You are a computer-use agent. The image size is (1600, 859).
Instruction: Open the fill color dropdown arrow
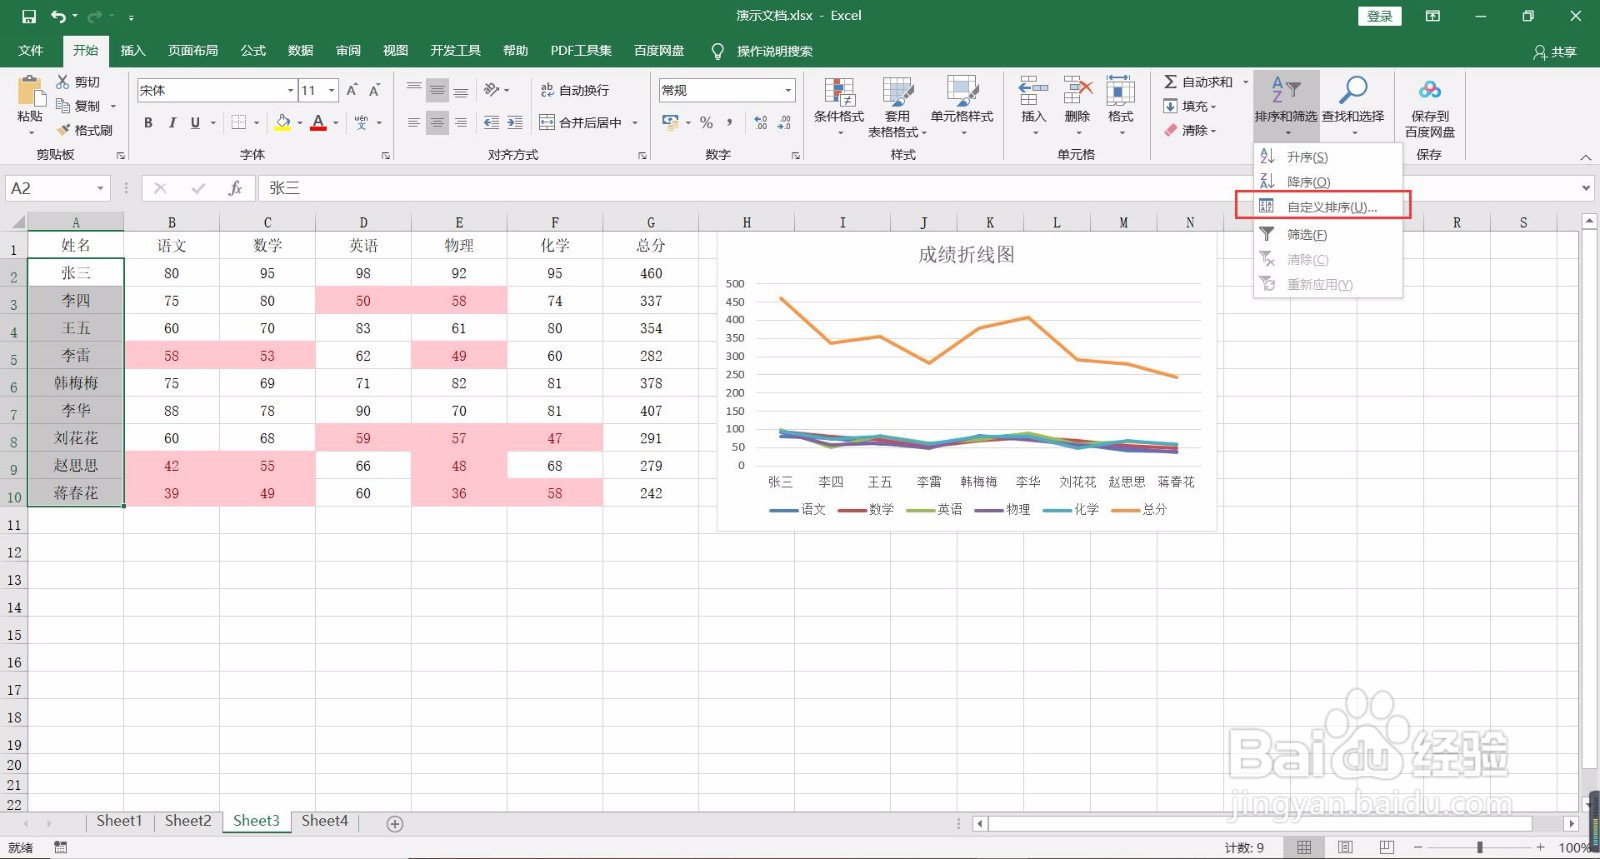pos(300,123)
